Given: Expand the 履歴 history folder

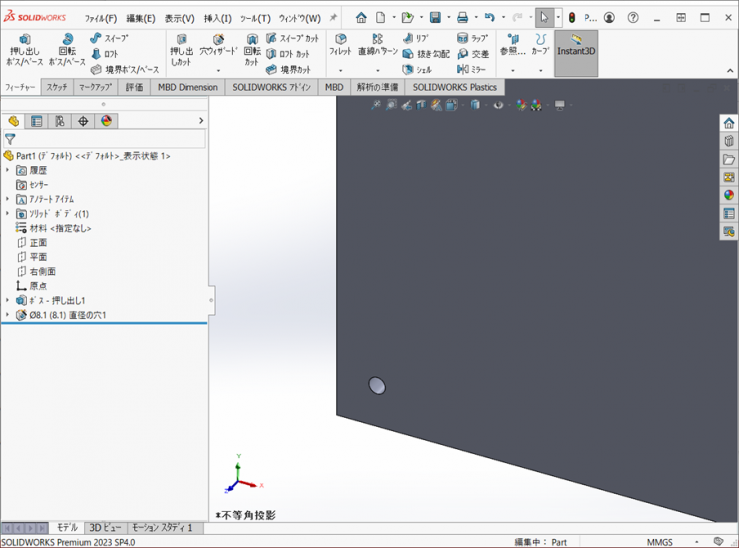Looking at the screenshot, I should pyautogui.click(x=7, y=171).
